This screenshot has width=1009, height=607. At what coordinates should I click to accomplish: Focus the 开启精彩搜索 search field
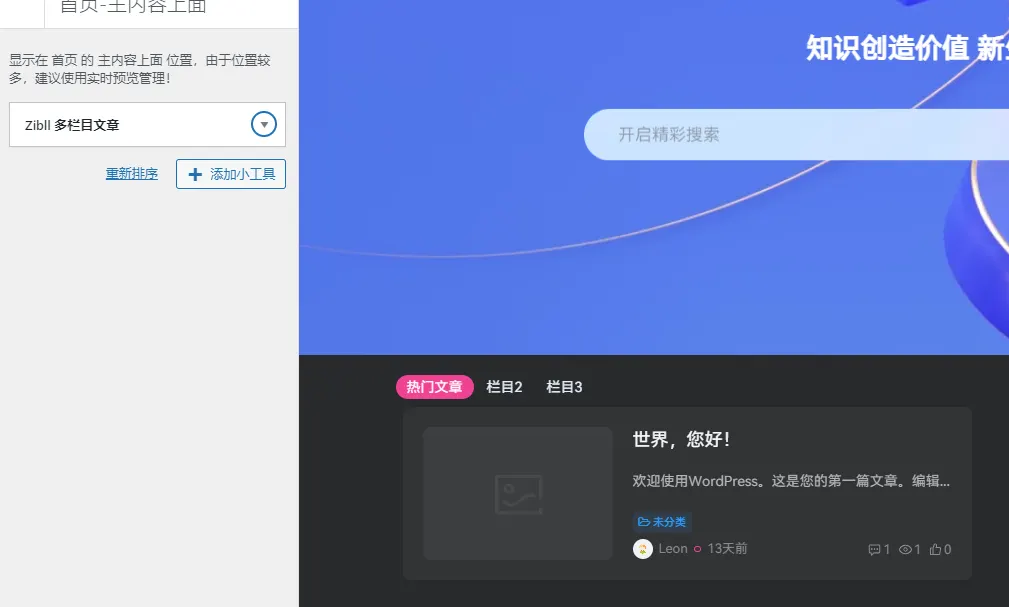coord(796,135)
